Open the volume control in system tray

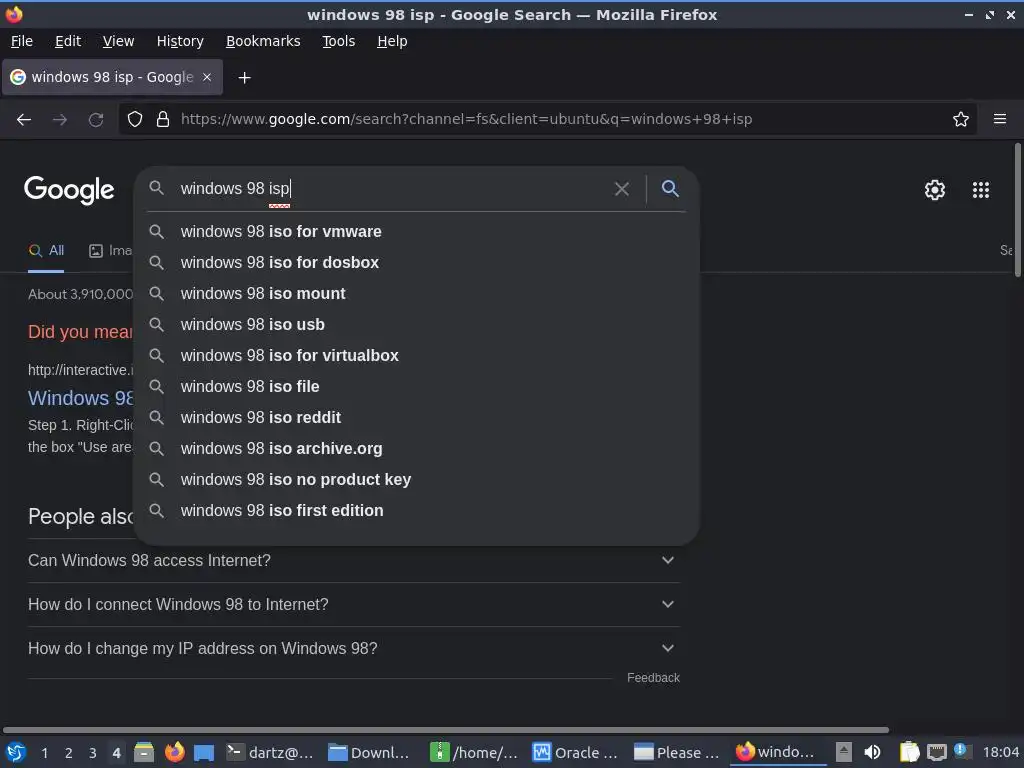pyautogui.click(x=872, y=752)
